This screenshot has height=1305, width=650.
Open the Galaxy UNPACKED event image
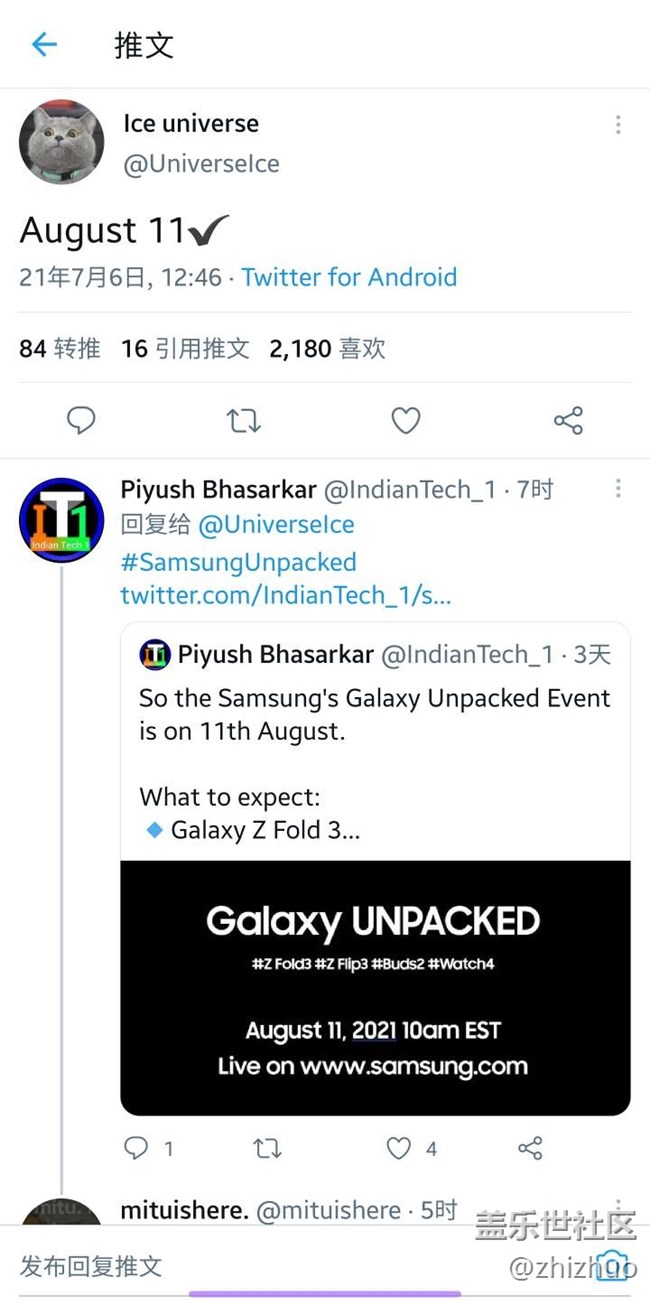375,987
